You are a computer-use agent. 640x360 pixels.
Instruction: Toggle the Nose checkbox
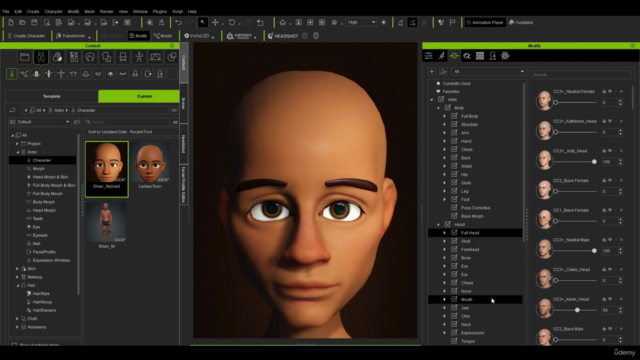454,291
